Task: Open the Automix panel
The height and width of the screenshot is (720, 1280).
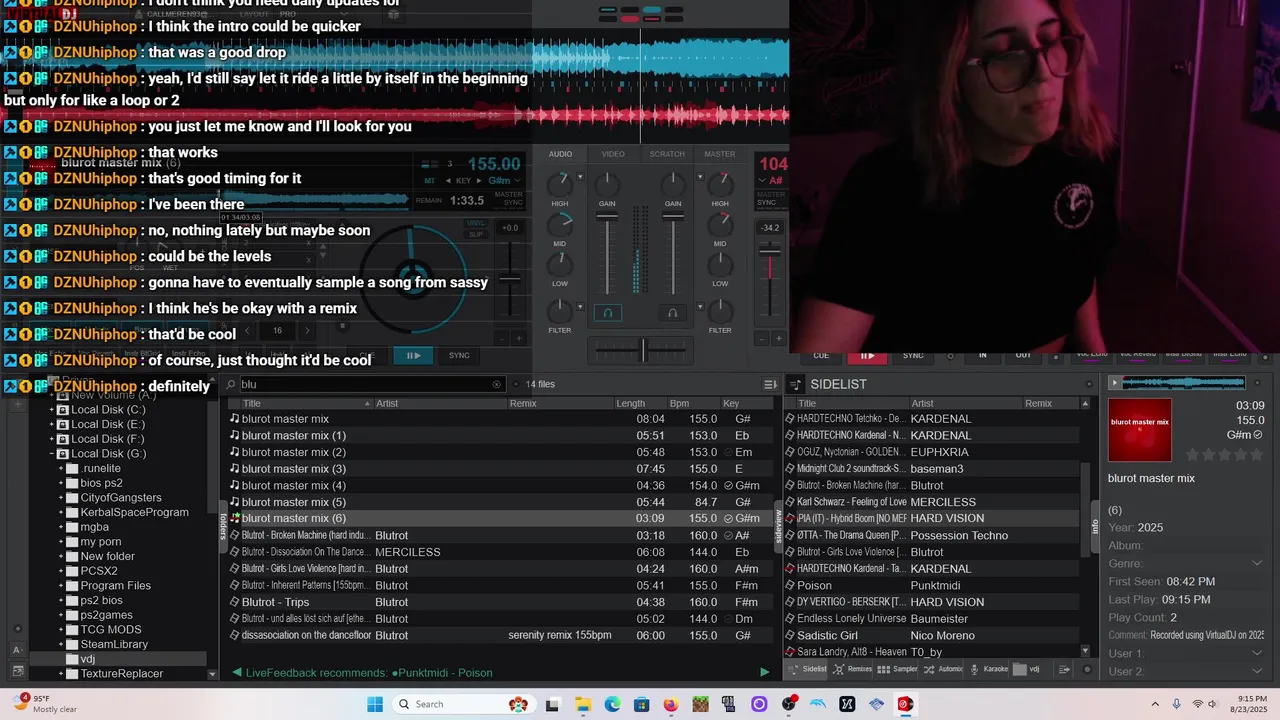Action: pos(944,669)
